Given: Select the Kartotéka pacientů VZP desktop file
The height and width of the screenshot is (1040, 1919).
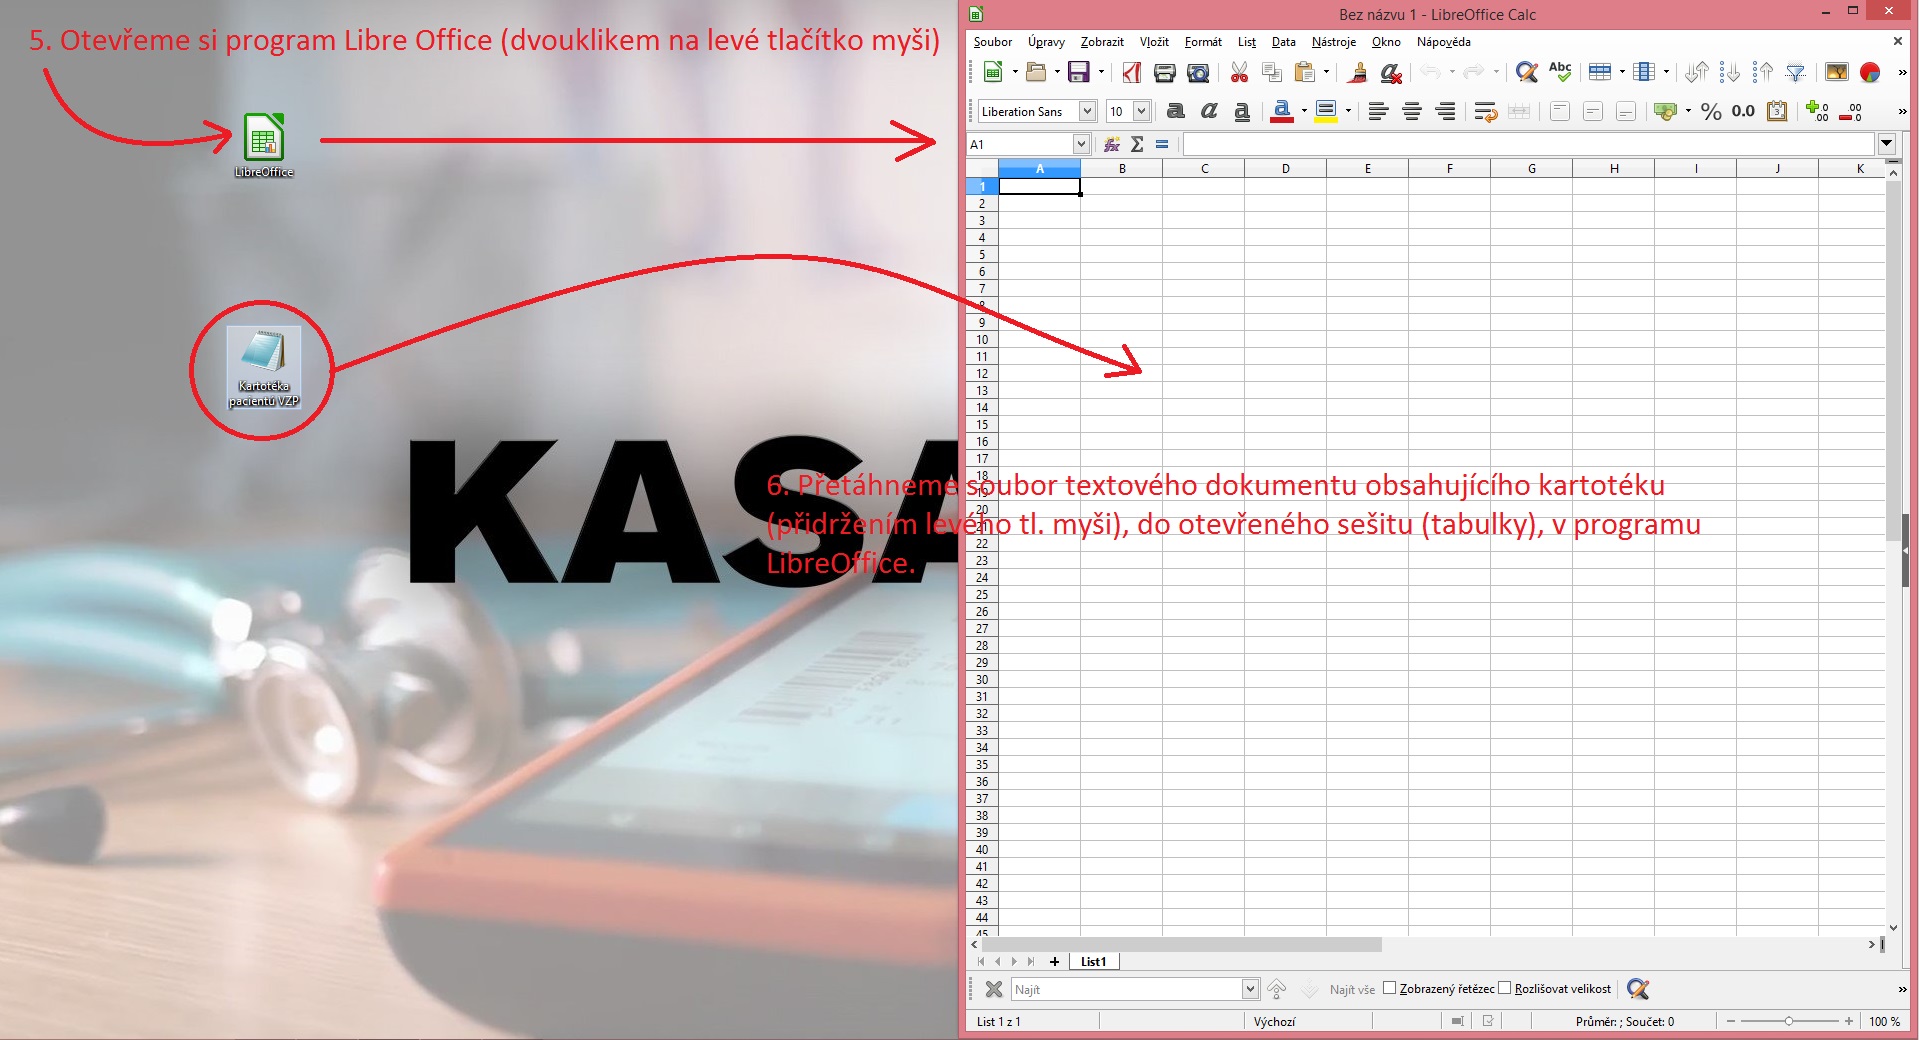Looking at the screenshot, I should [x=264, y=369].
